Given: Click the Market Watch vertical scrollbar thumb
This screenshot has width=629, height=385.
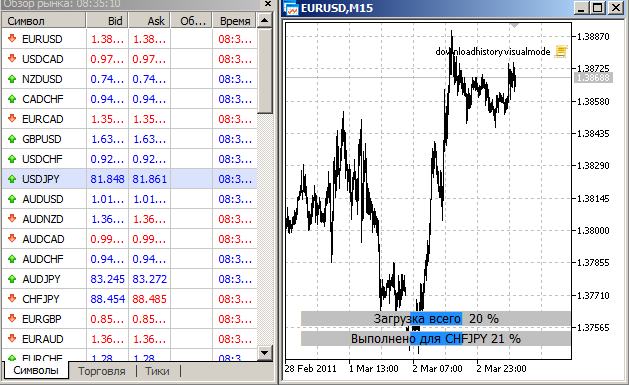Looking at the screenshot, I should (265, 71).
